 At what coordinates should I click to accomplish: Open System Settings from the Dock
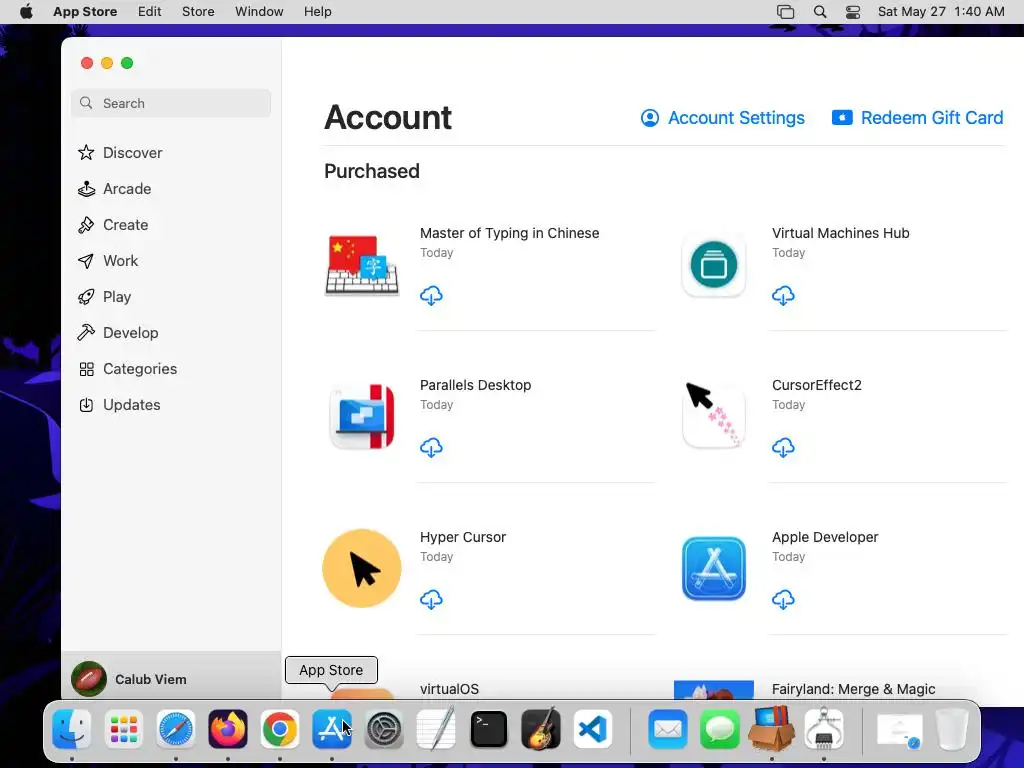pos(384,729)
